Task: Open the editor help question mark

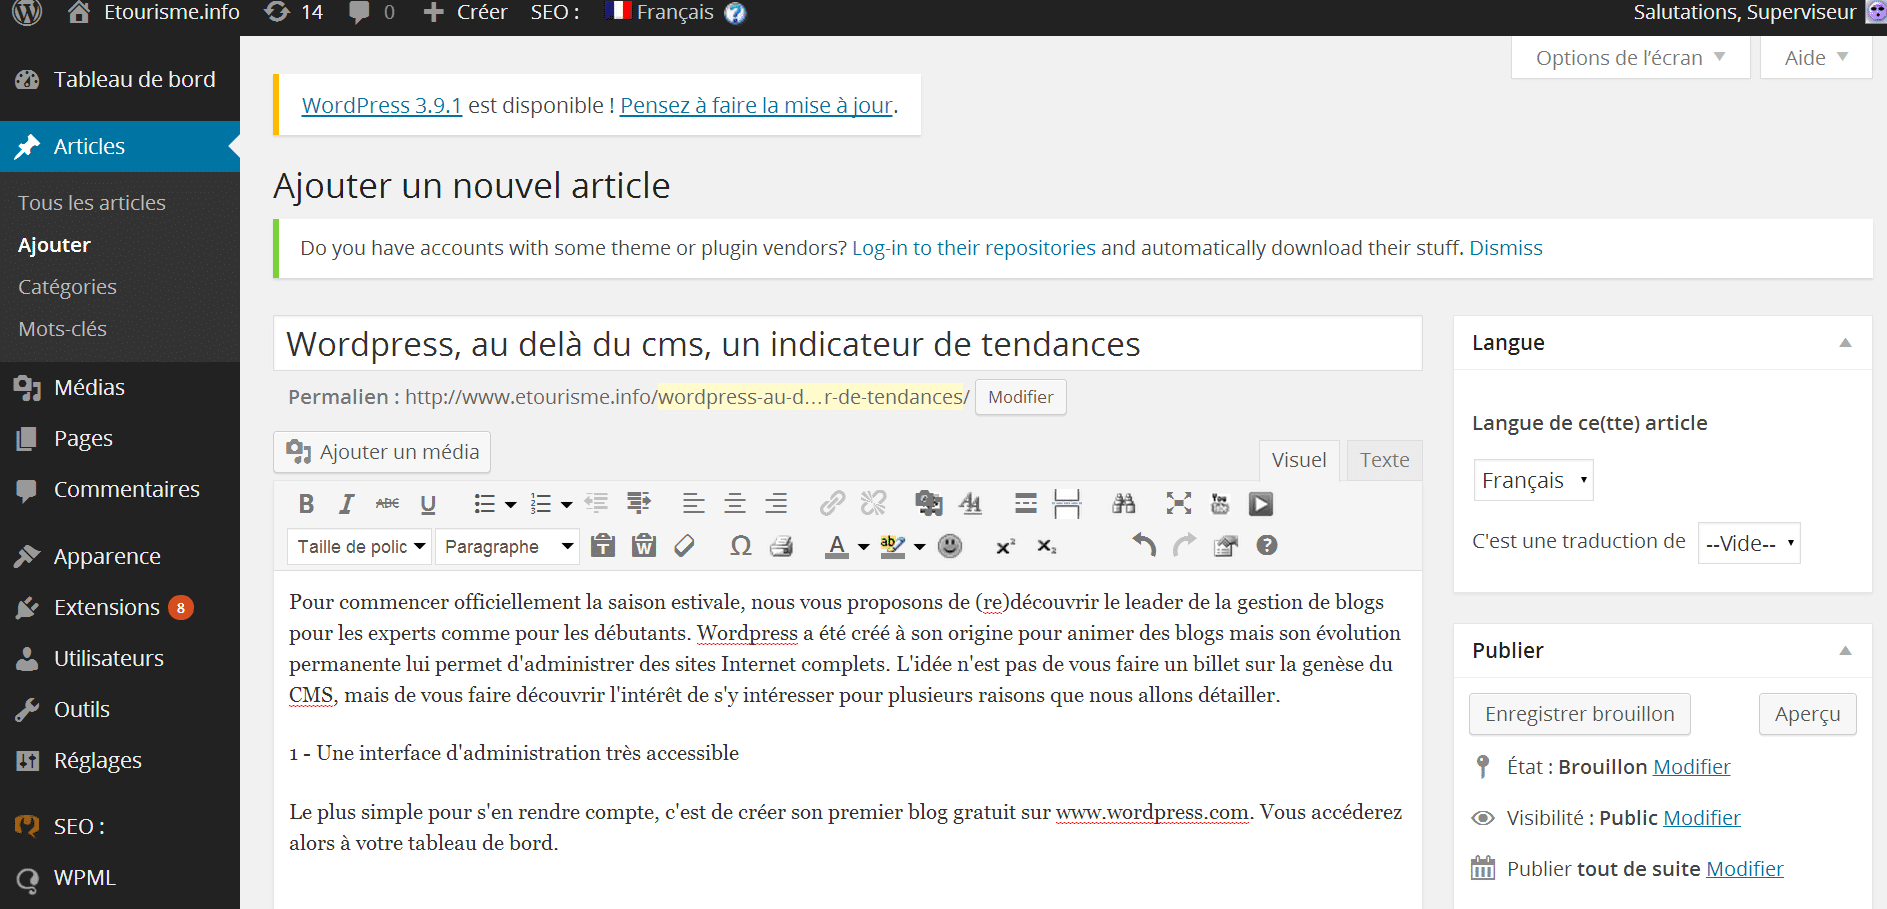Action: tap(1267, 545)
